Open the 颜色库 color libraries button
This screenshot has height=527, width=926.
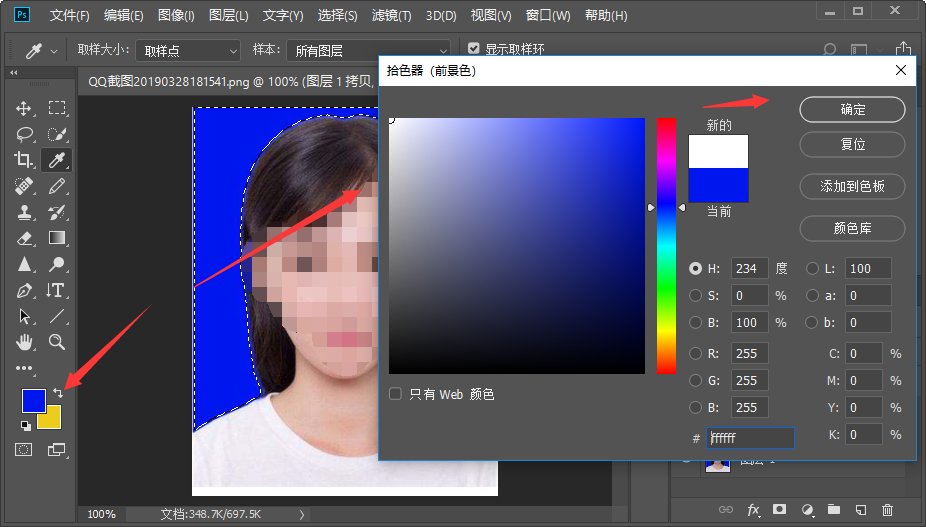click(852, 228)
